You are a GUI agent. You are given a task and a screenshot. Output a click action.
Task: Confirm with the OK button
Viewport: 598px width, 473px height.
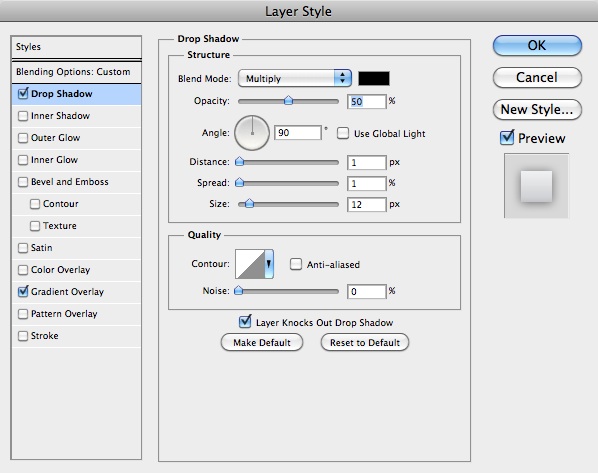[537, 45]
